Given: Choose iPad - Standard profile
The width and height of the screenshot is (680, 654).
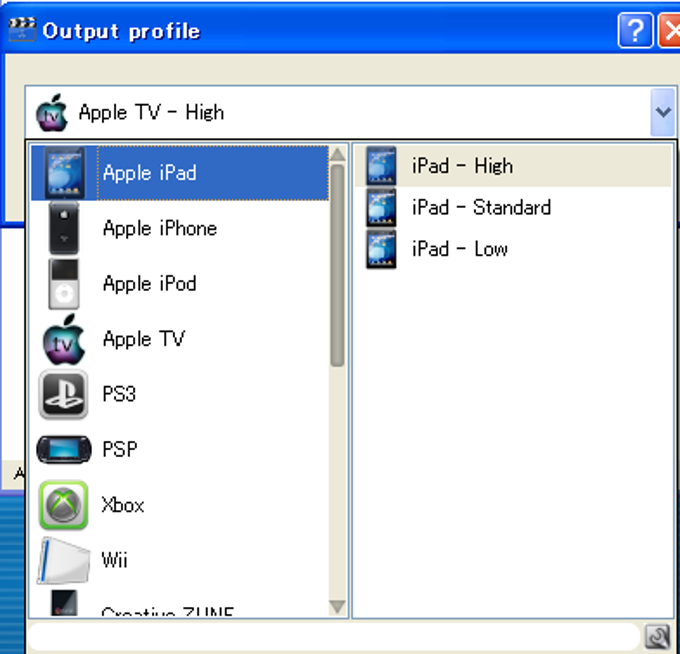Looking at the screenshot, I should (513, 207).
